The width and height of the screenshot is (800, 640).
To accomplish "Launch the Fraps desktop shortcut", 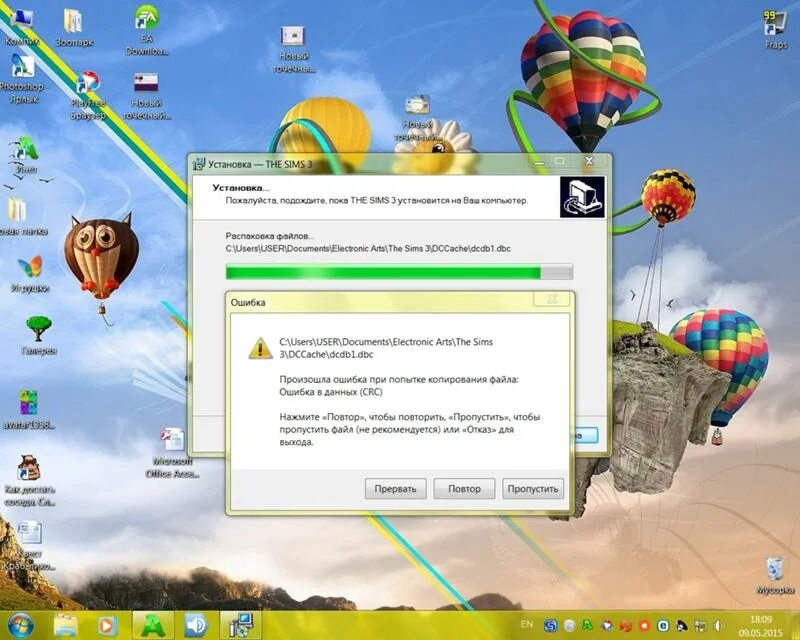I will point(776,30).
